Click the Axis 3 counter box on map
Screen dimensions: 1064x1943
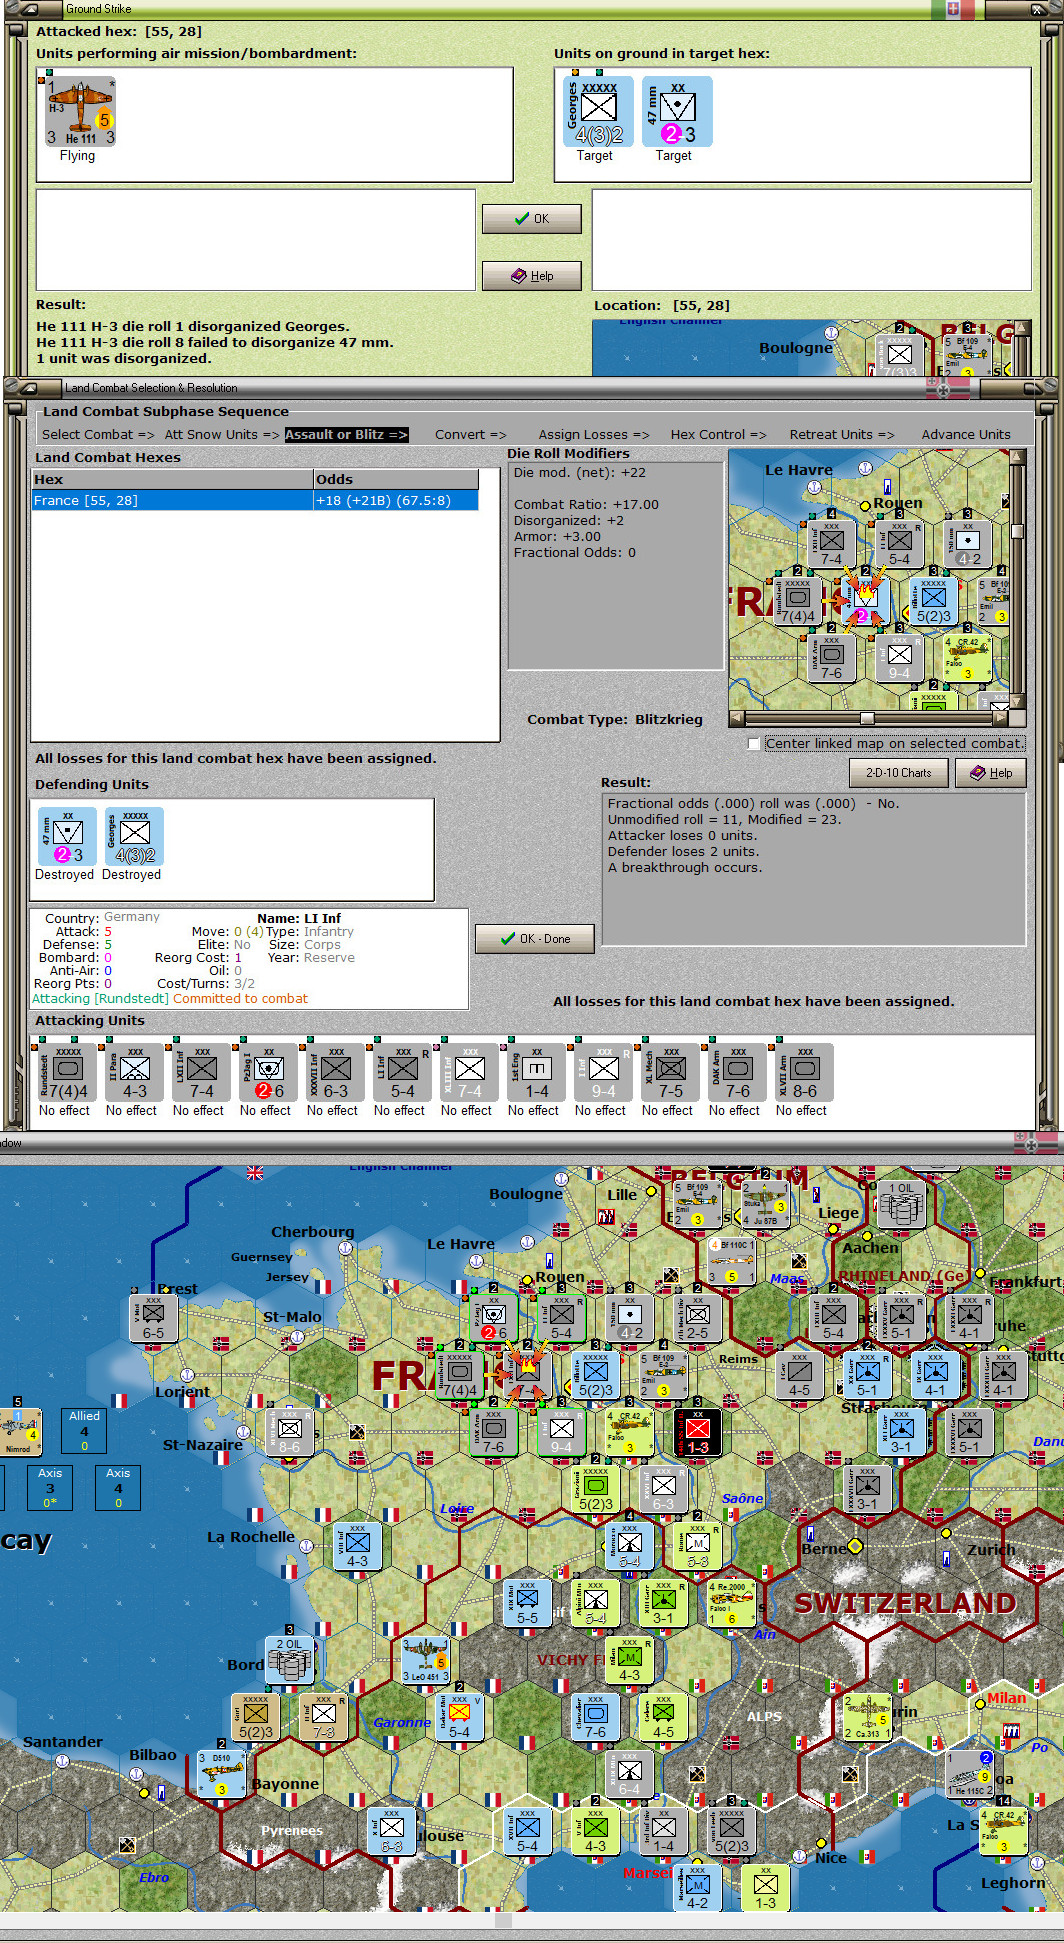point(50,1487)
